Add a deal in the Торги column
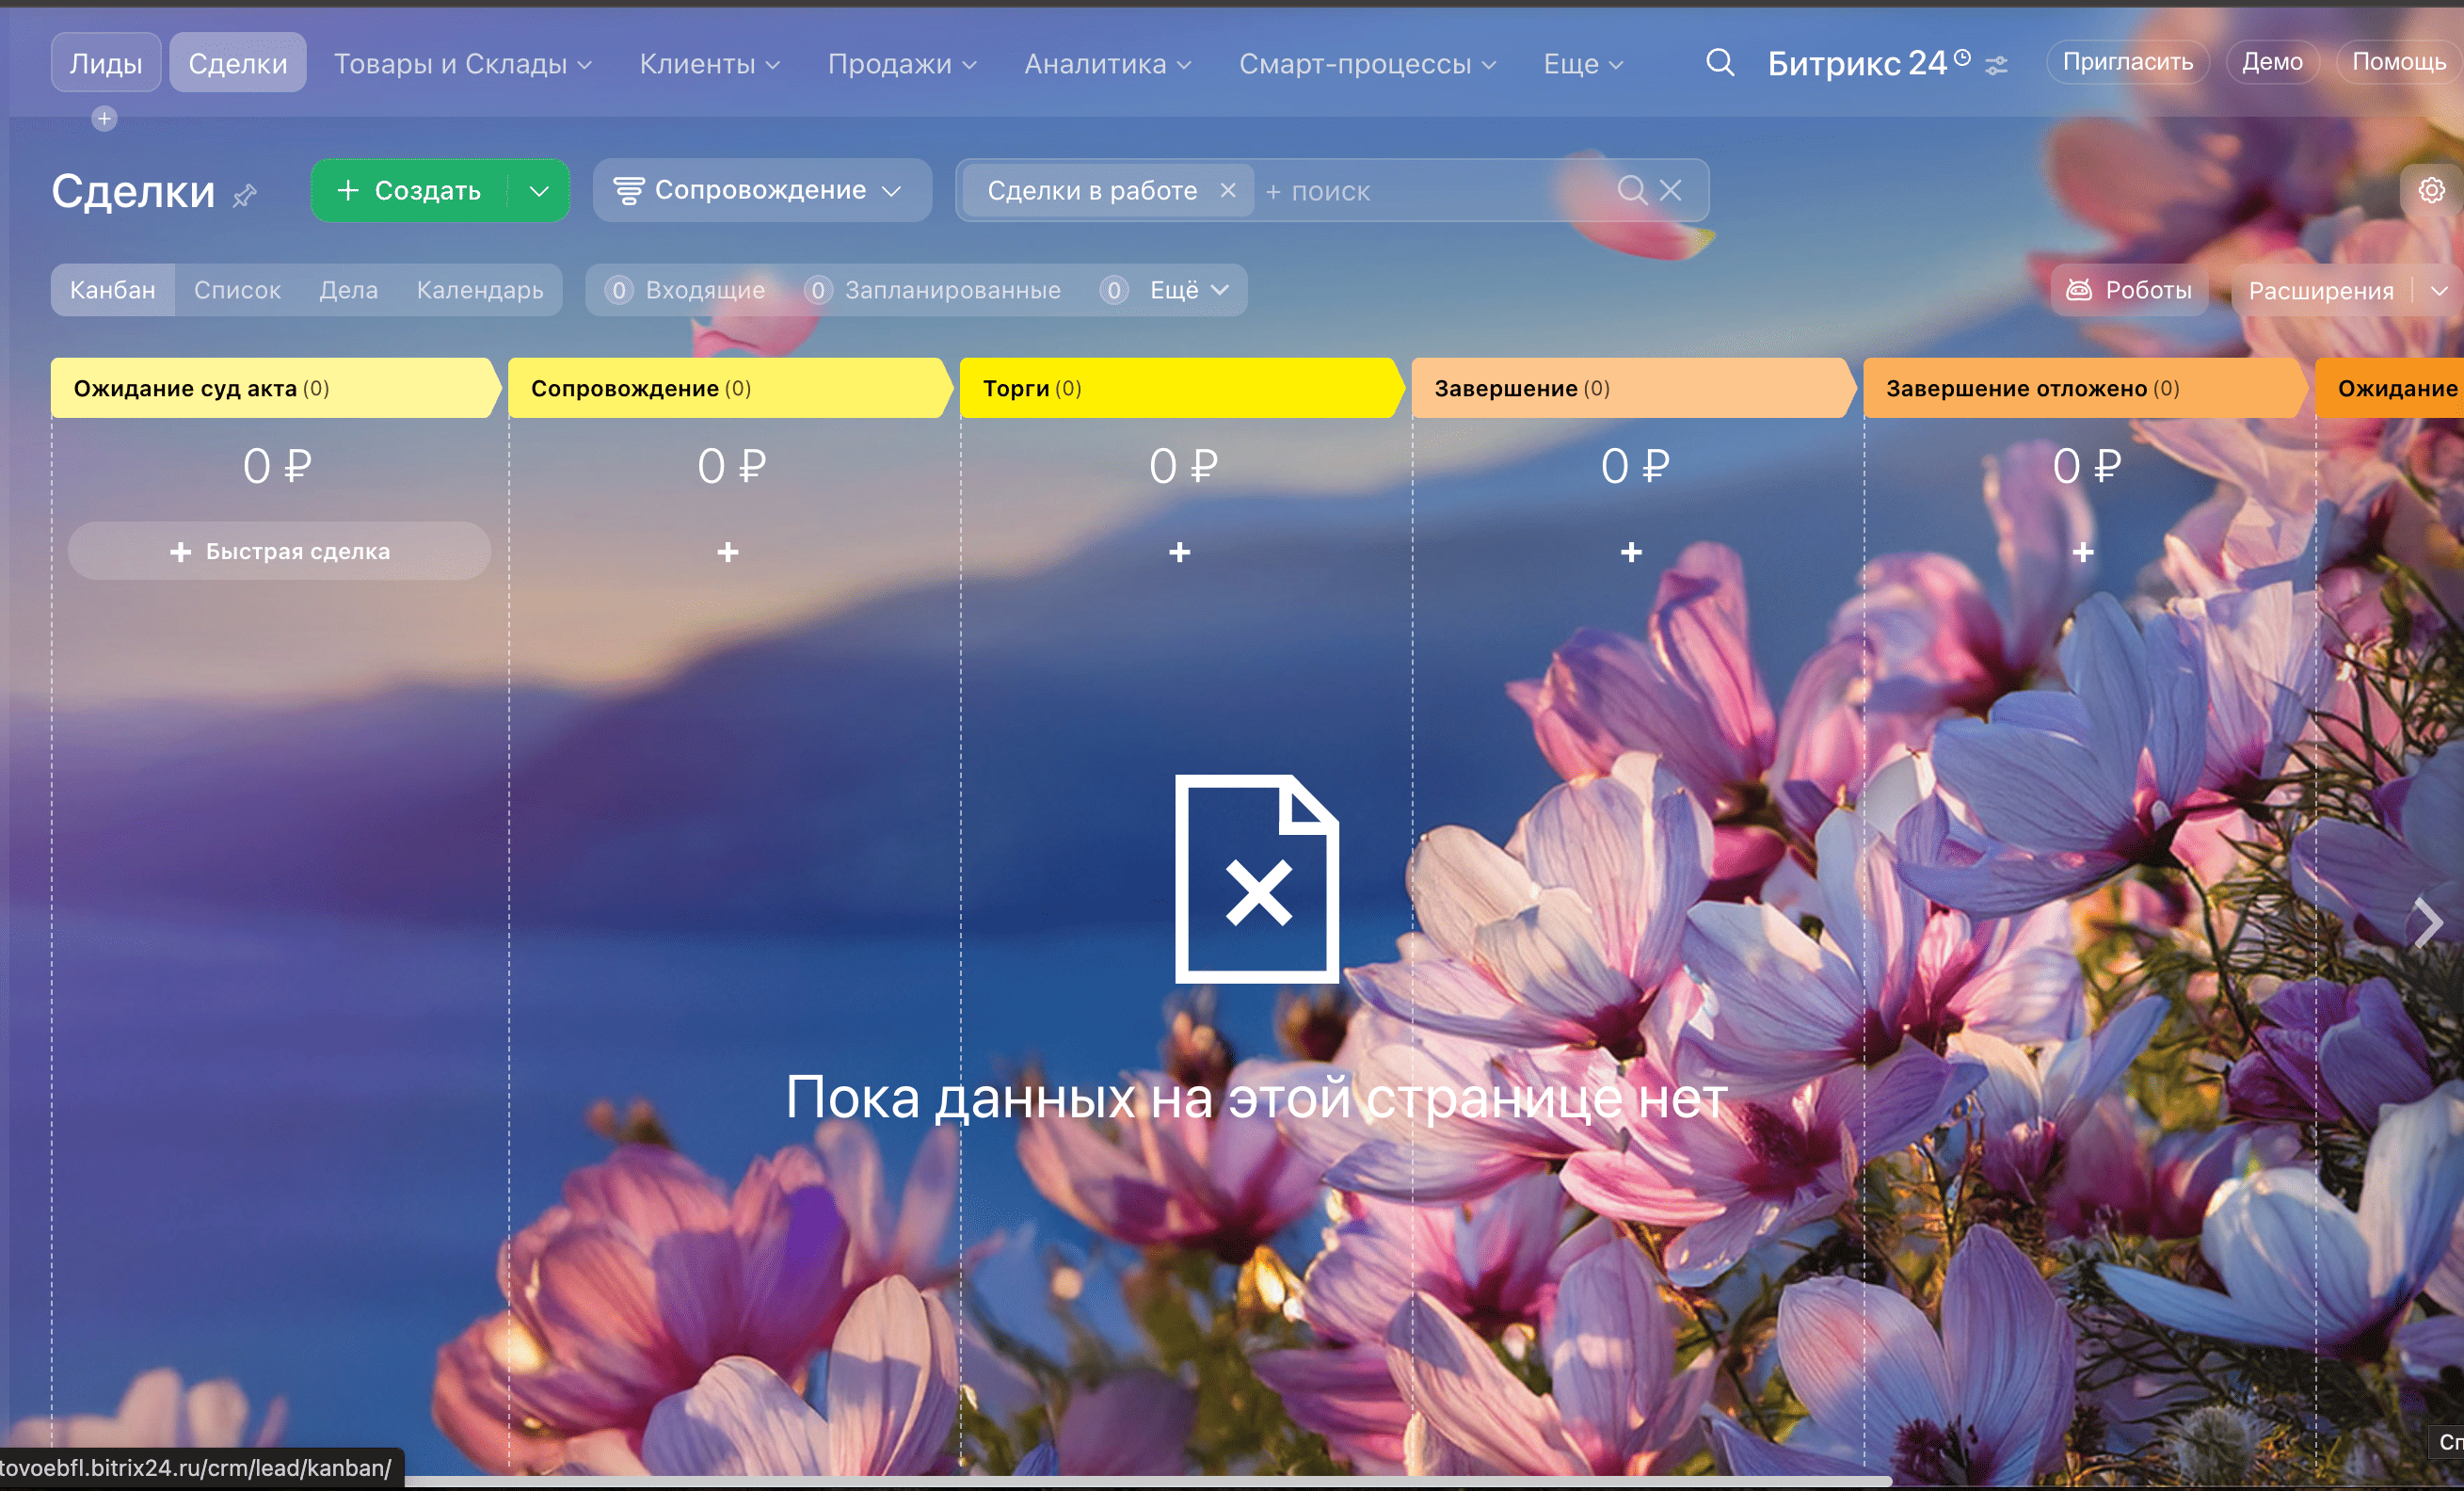The image size is (2464, 1491). (1180, 552)
